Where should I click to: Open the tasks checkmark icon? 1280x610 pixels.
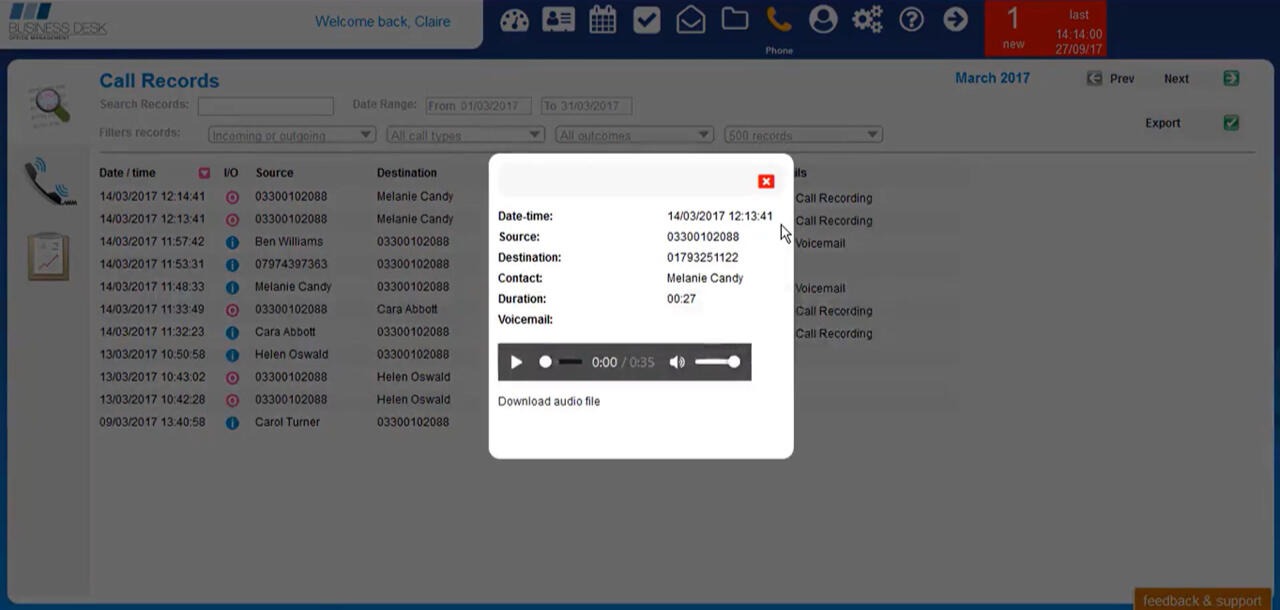coord(647,20)
